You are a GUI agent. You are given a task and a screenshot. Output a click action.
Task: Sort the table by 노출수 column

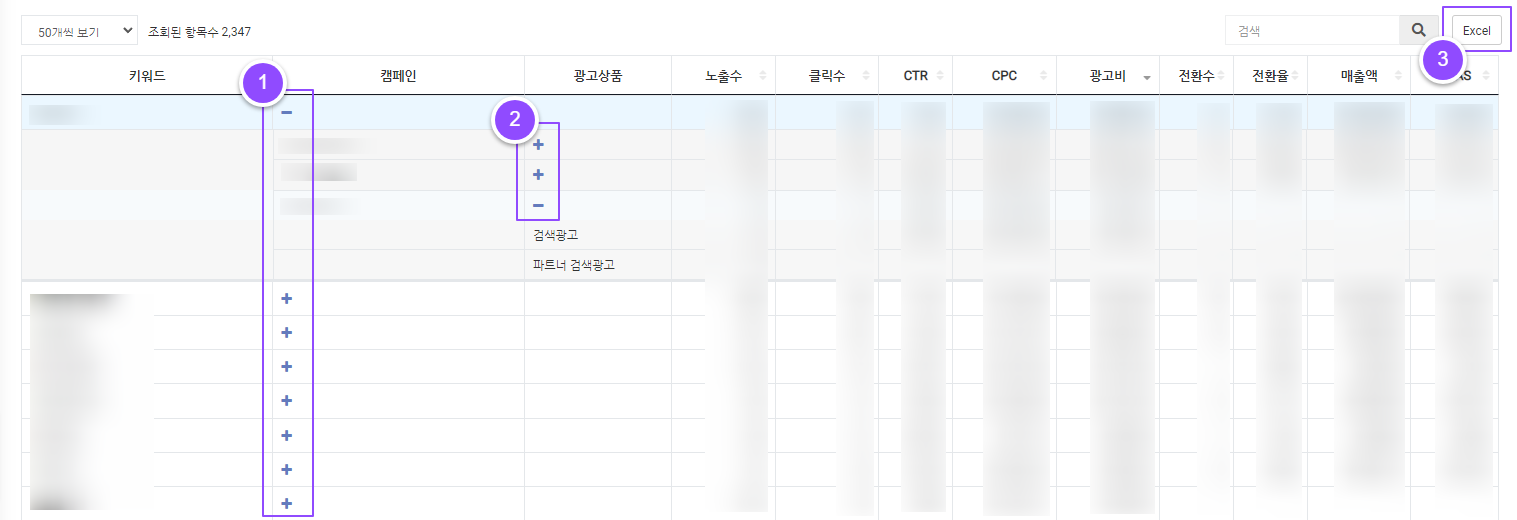tap(723, 76)
